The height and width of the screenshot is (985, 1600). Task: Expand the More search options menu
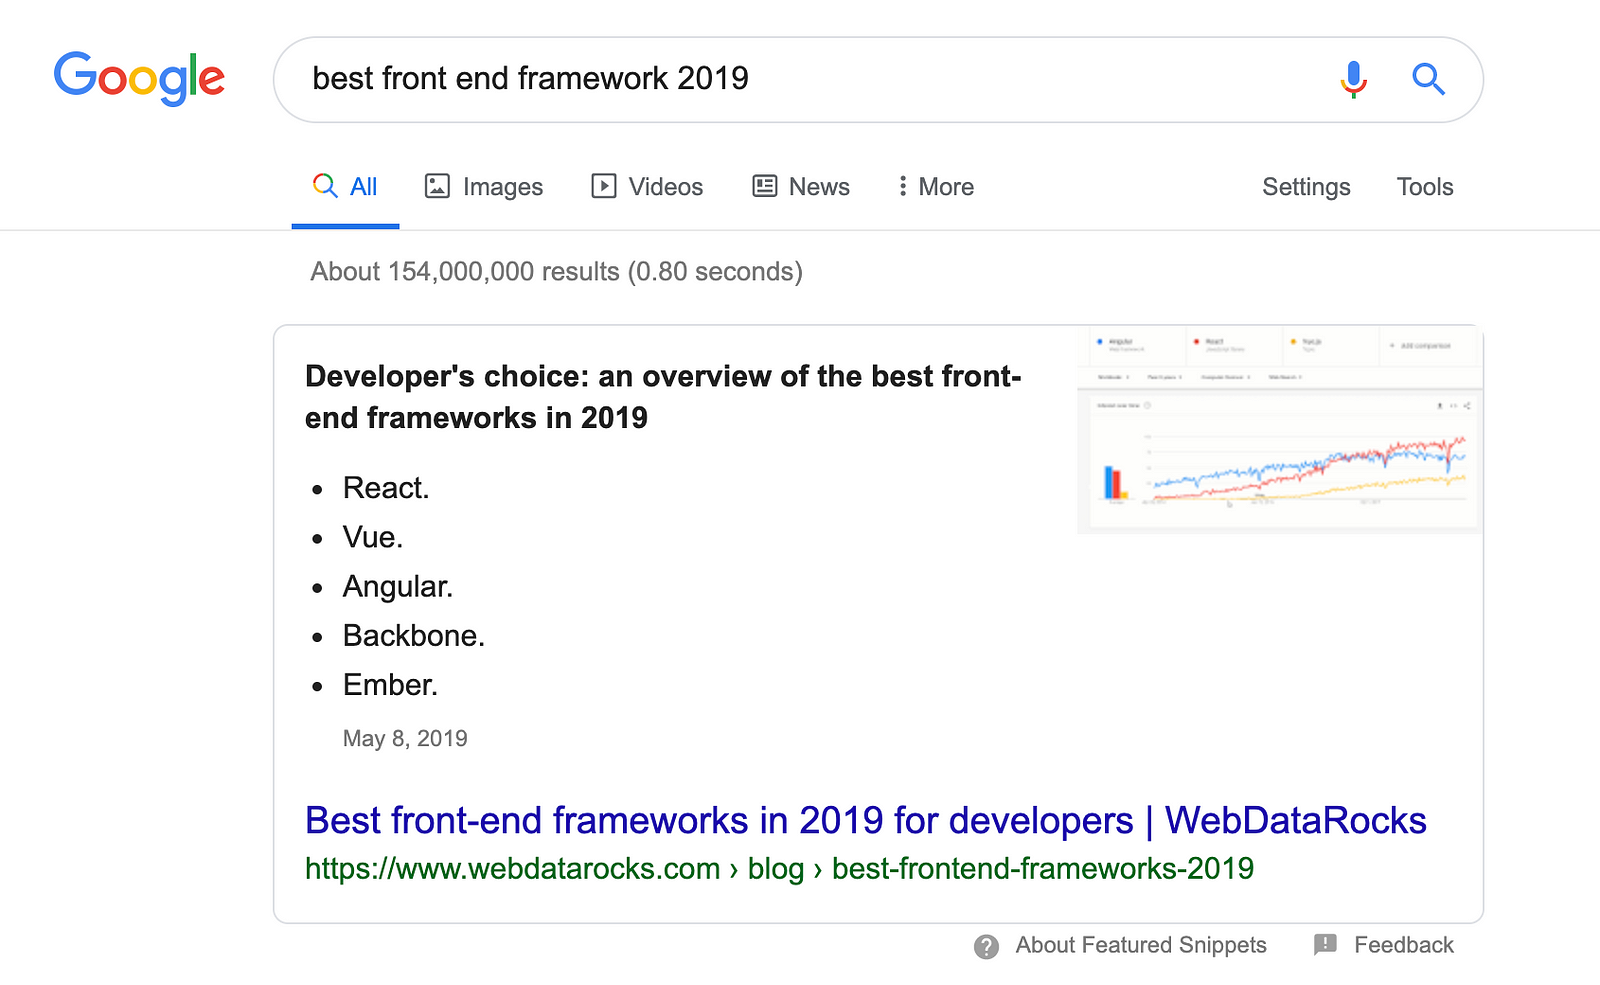coord(936,187)
